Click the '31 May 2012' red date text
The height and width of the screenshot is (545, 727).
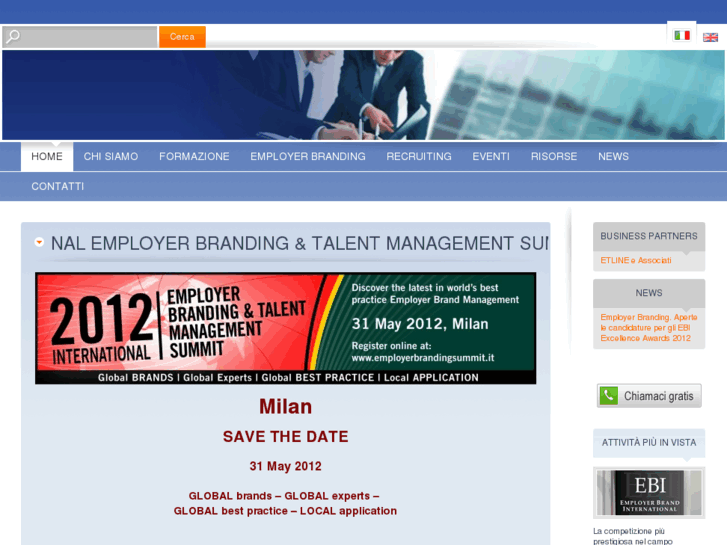[286, 466]
